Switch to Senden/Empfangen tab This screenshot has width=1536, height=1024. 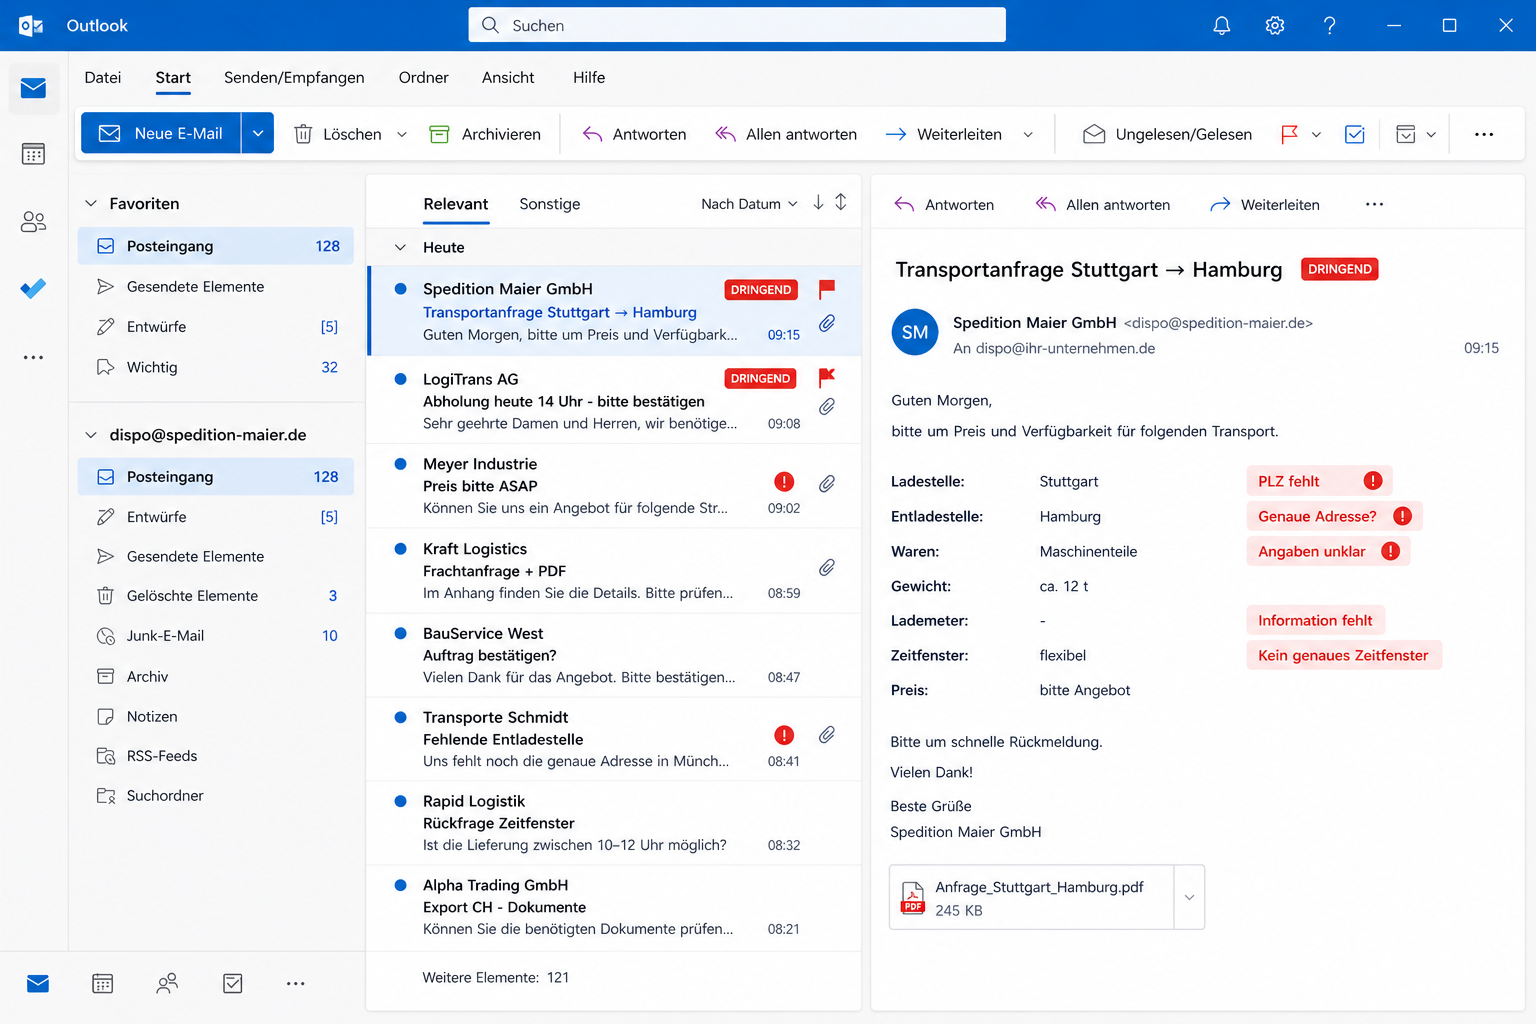point(294,78)
